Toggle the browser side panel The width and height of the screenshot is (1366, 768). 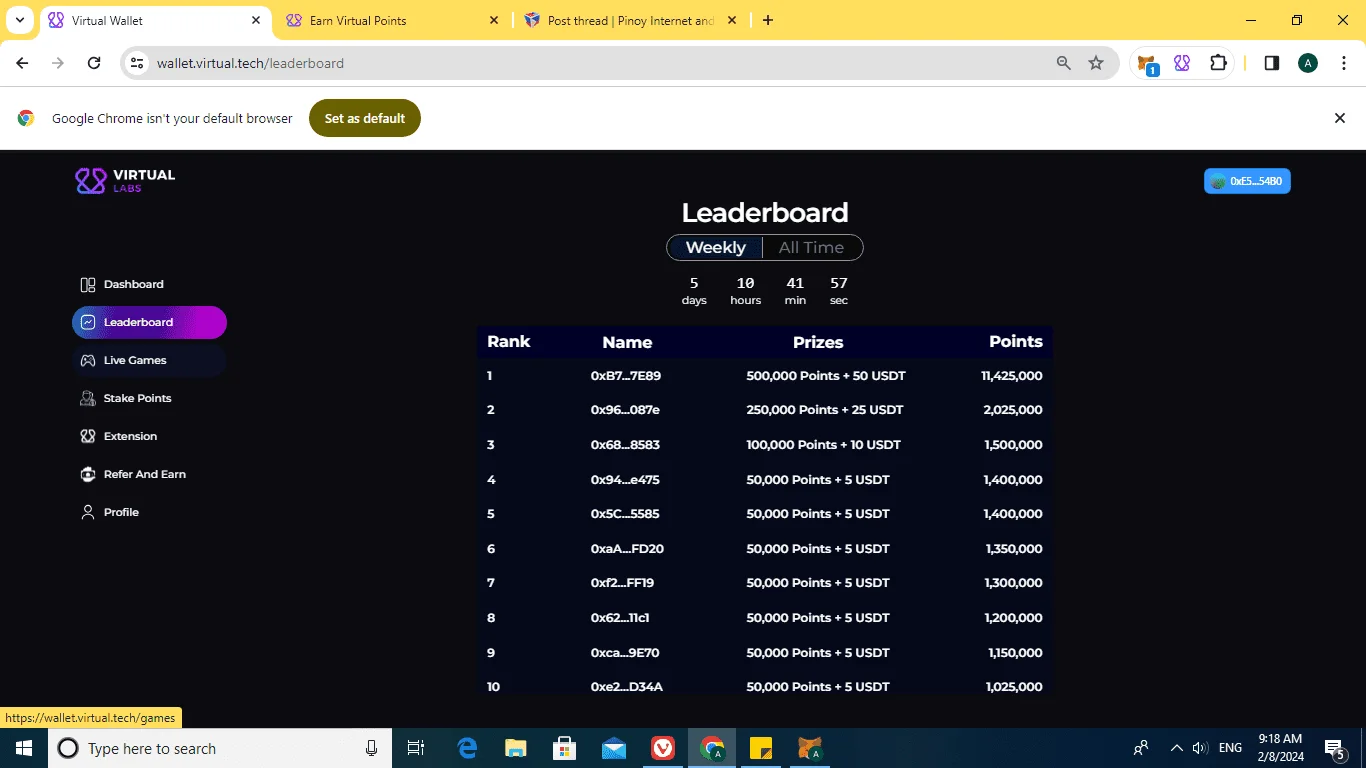point(1272,63)
